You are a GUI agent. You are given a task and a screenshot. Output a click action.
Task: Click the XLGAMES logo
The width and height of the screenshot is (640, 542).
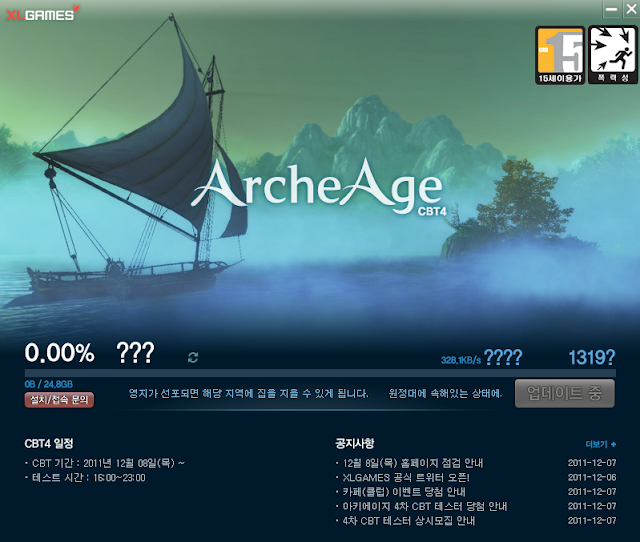pyautogui.click(x=43, y=13)
